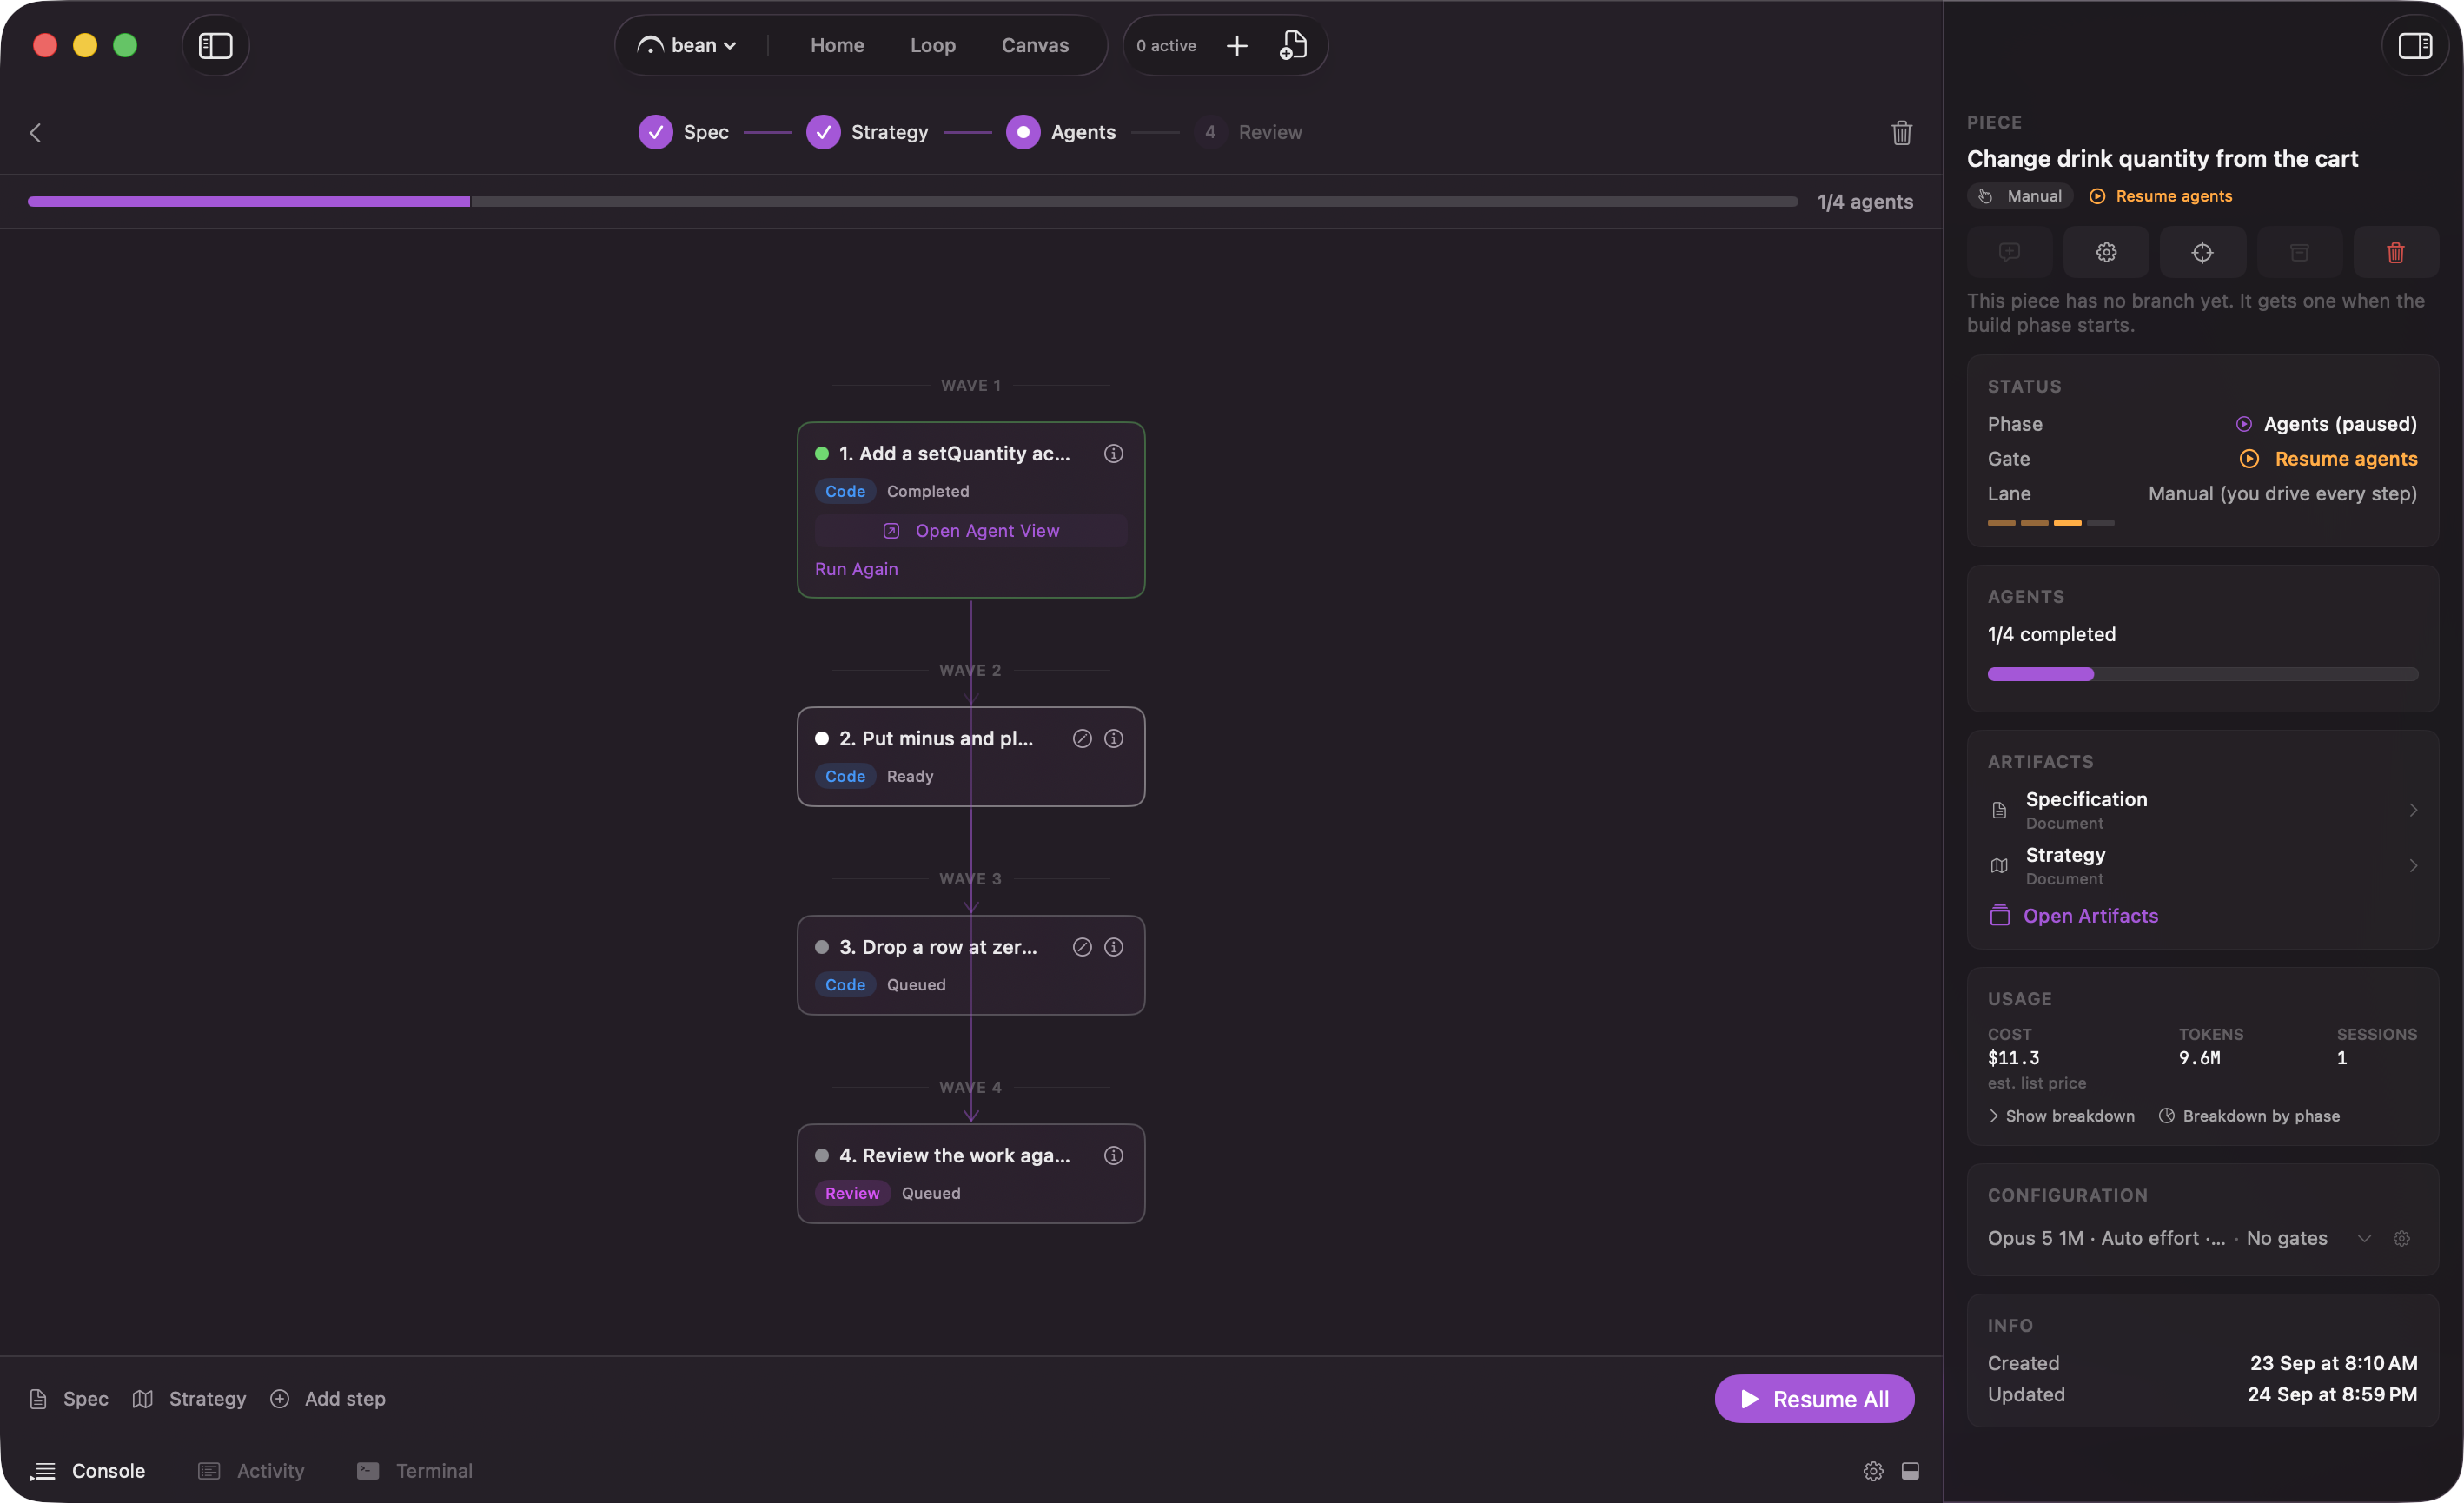The height and width of the screenshot is (1503, 2464).
Task: Toggle the left sidebar panel icon
Action: 215,45
